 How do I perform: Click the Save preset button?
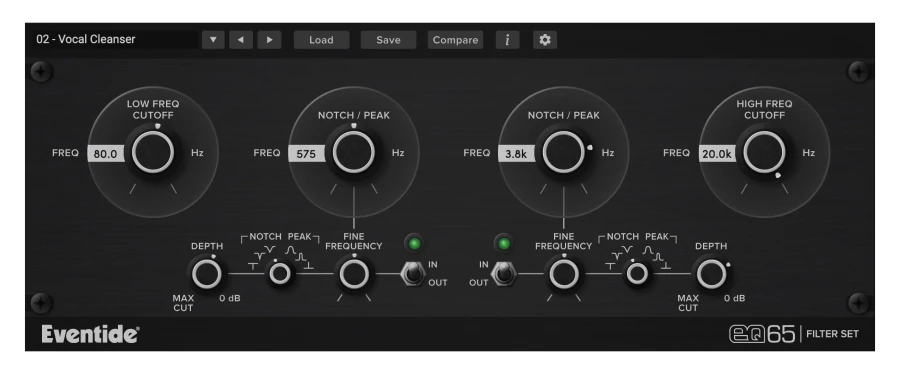tap(389, 40)
